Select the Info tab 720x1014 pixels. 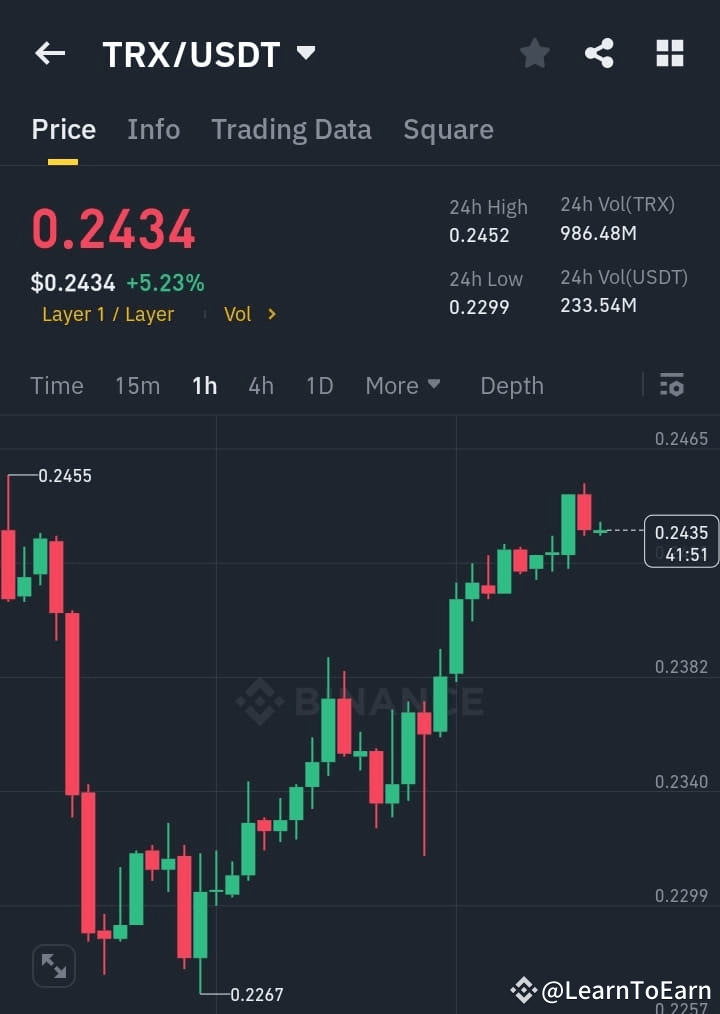point(153,129)
